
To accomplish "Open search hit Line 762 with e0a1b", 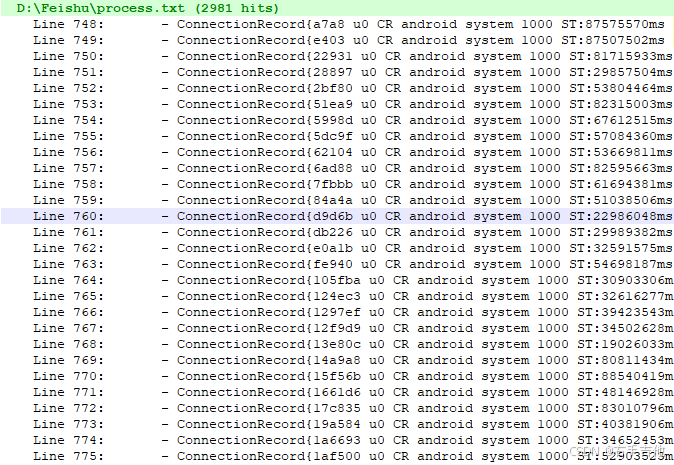I will (337, 248).
